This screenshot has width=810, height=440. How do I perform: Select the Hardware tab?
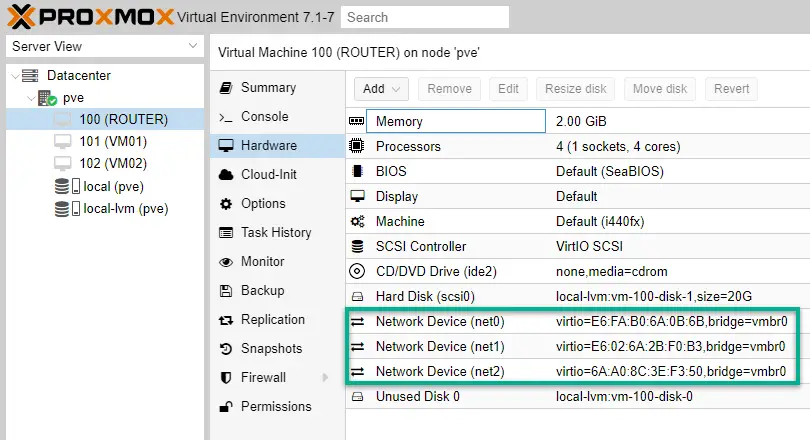click(277, 145)
